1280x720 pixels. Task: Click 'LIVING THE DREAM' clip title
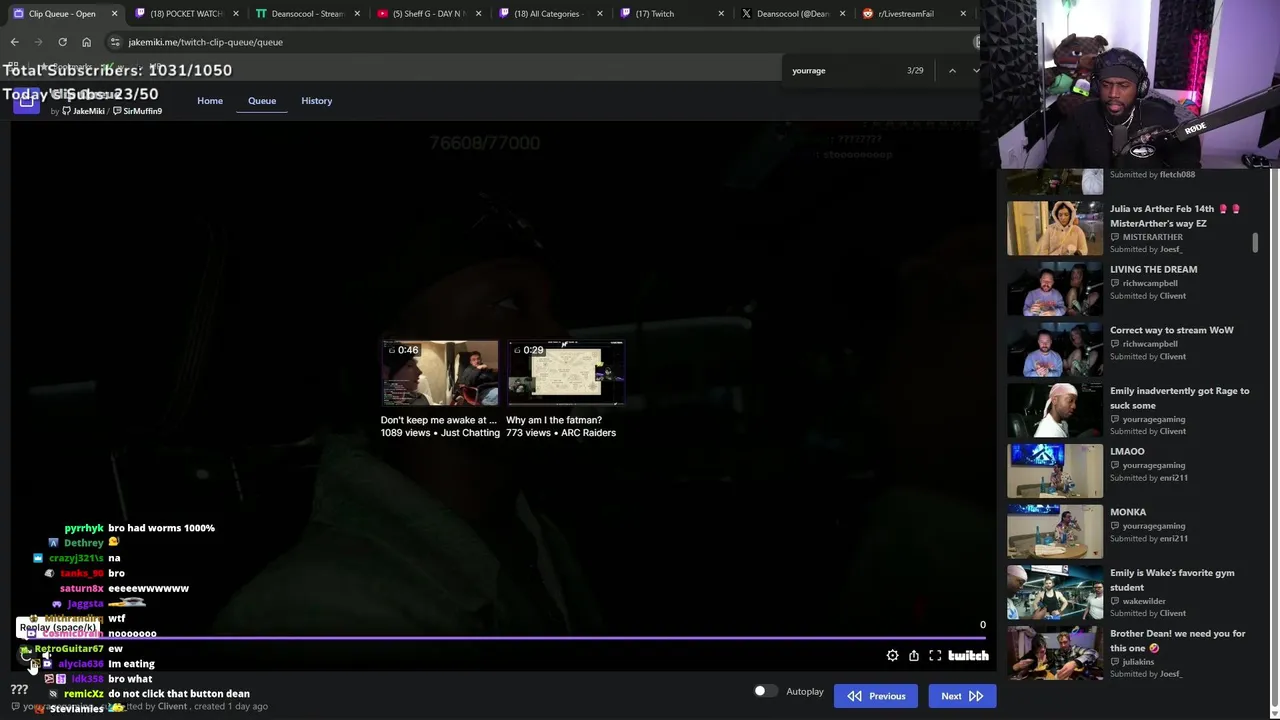tap(1153, 269)
